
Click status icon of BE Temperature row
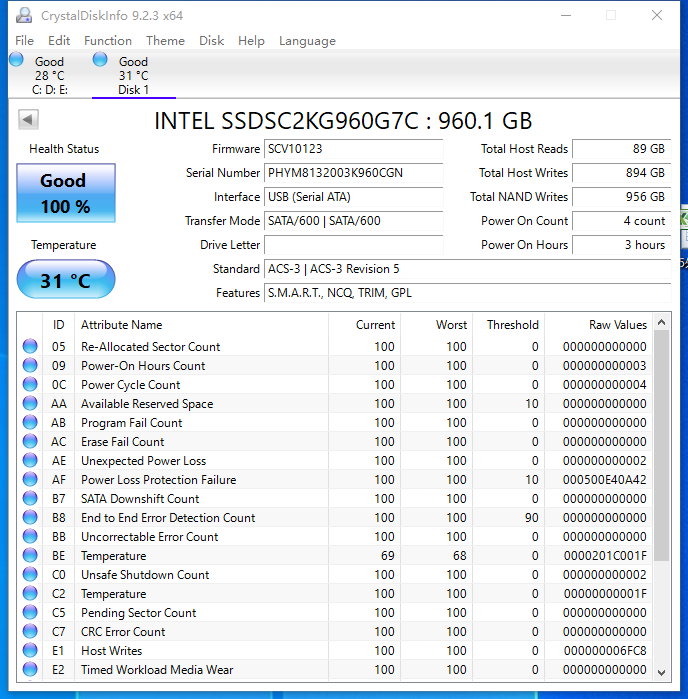click(x=30, y=555)
